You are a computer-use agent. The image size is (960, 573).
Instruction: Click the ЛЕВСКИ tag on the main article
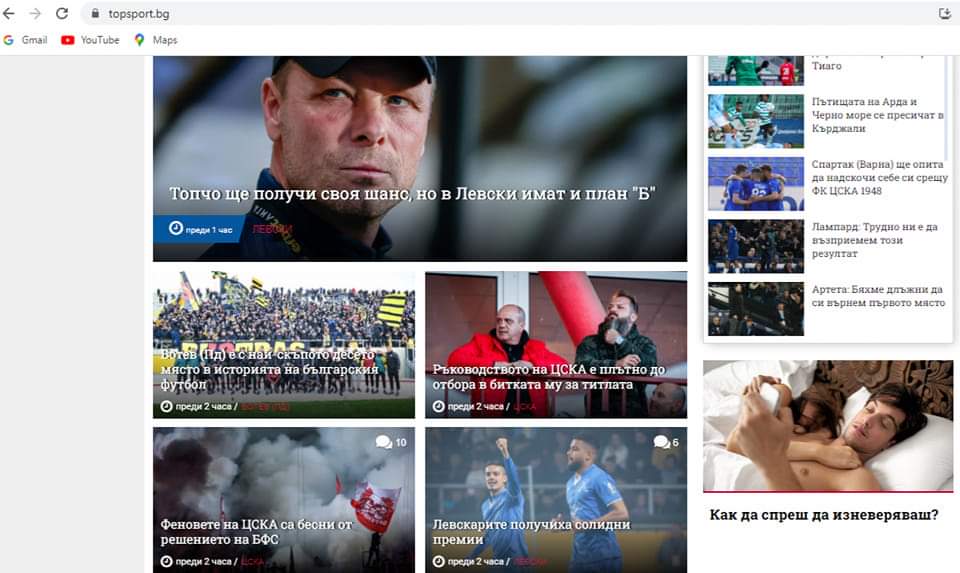point(272,230)
